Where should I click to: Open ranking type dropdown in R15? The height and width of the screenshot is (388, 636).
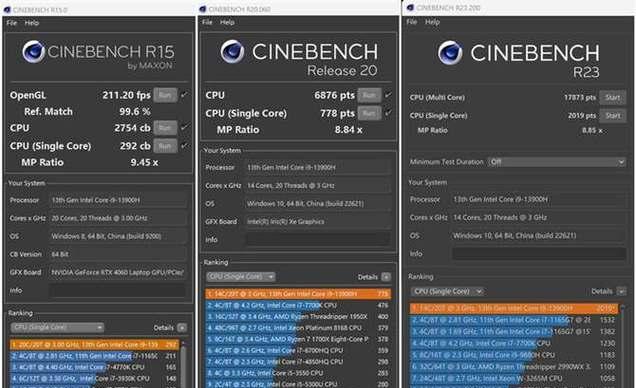tap(57, 327)
